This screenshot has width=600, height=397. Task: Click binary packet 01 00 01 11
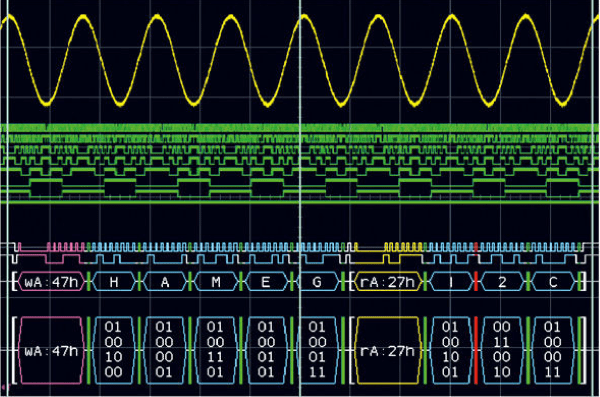tap(317, 350)
